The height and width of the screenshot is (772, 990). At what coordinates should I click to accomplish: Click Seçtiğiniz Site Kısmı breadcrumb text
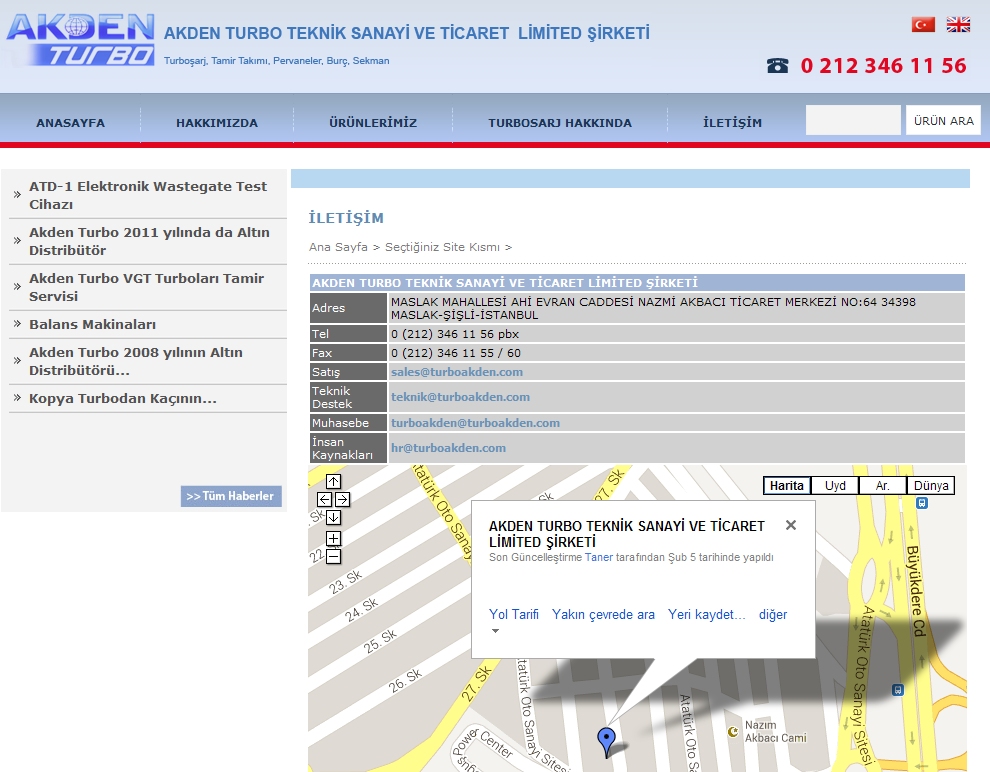pos(442,247)
